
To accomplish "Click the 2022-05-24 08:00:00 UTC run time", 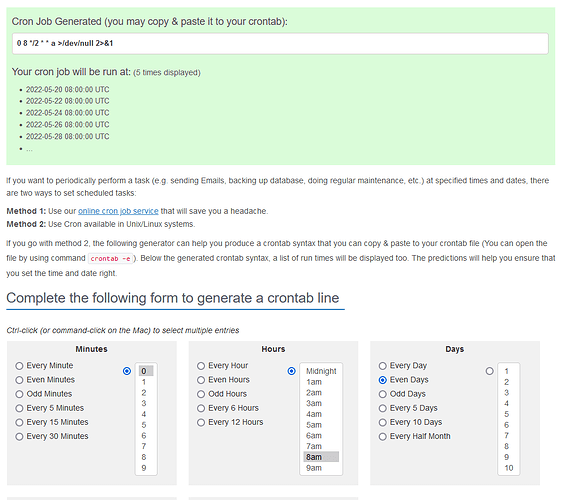I will (68, 113).
